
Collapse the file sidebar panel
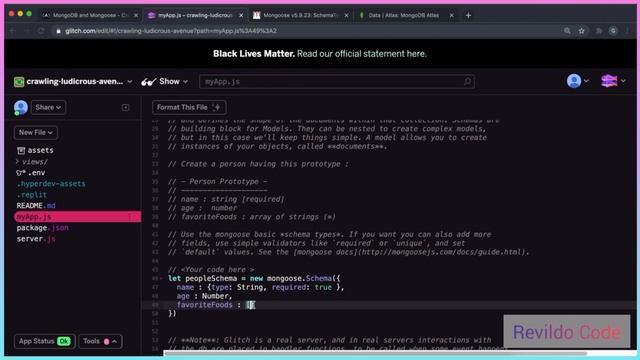(x=125, y=107)
